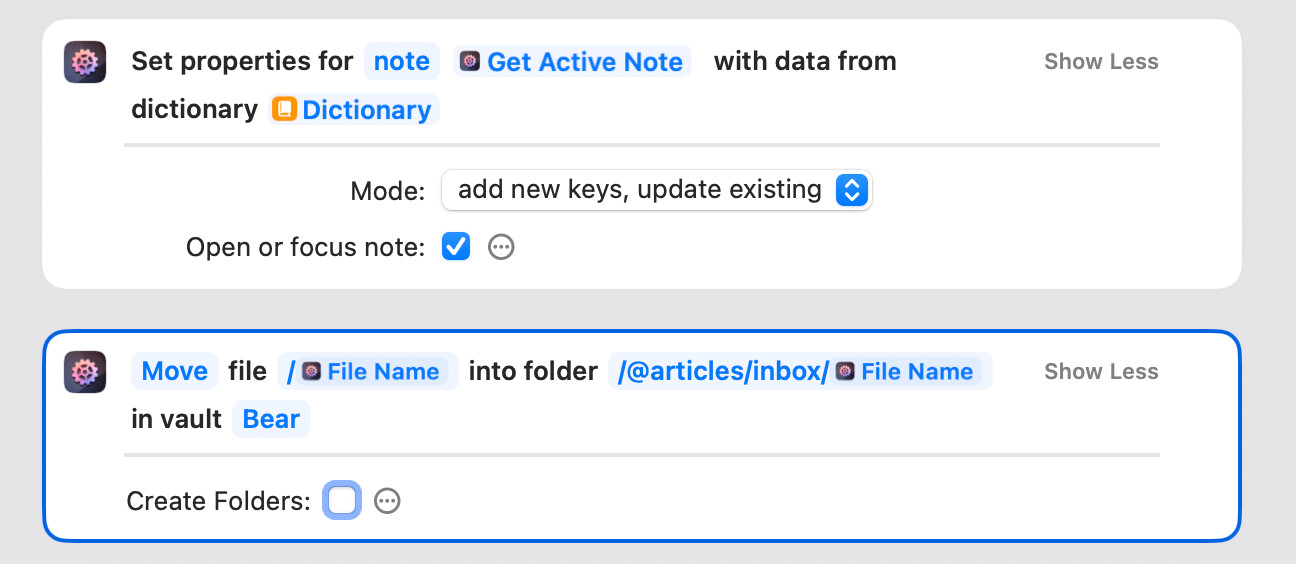Collapse Move file action with Show Less

pyautogui.click(x=1101, y=372)
